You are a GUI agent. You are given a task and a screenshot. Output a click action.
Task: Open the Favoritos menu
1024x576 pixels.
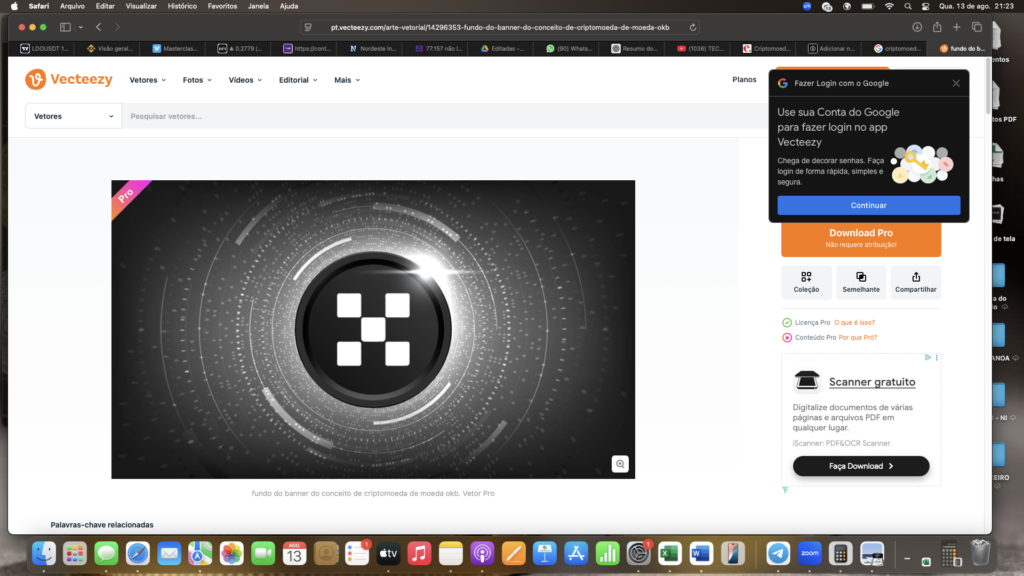coord(222,7)
